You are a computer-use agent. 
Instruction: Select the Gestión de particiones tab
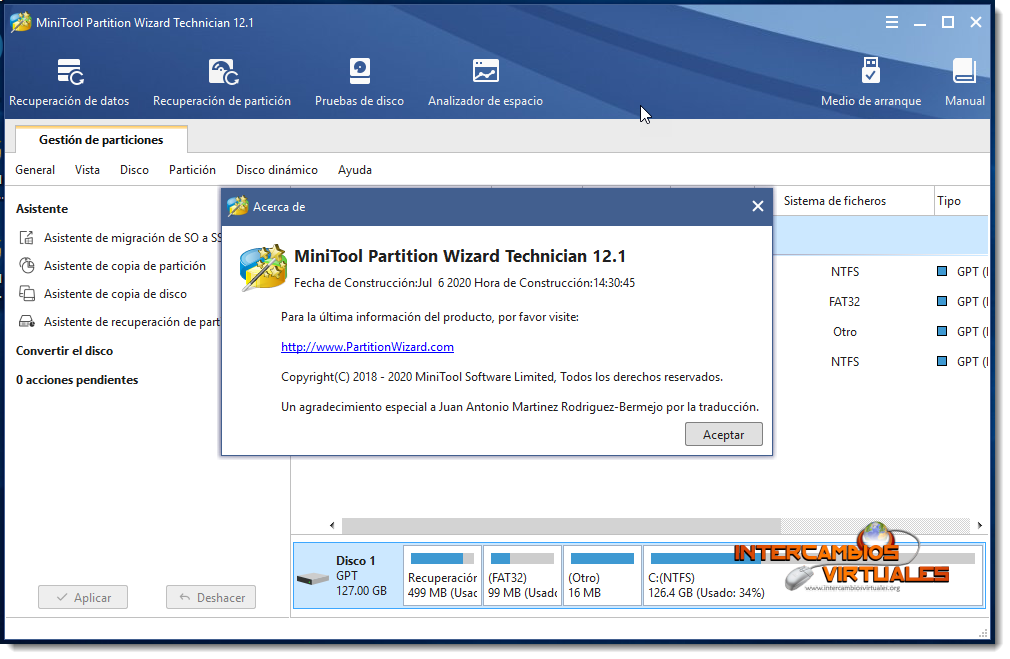pyautogui.click(x=101, y=140)
